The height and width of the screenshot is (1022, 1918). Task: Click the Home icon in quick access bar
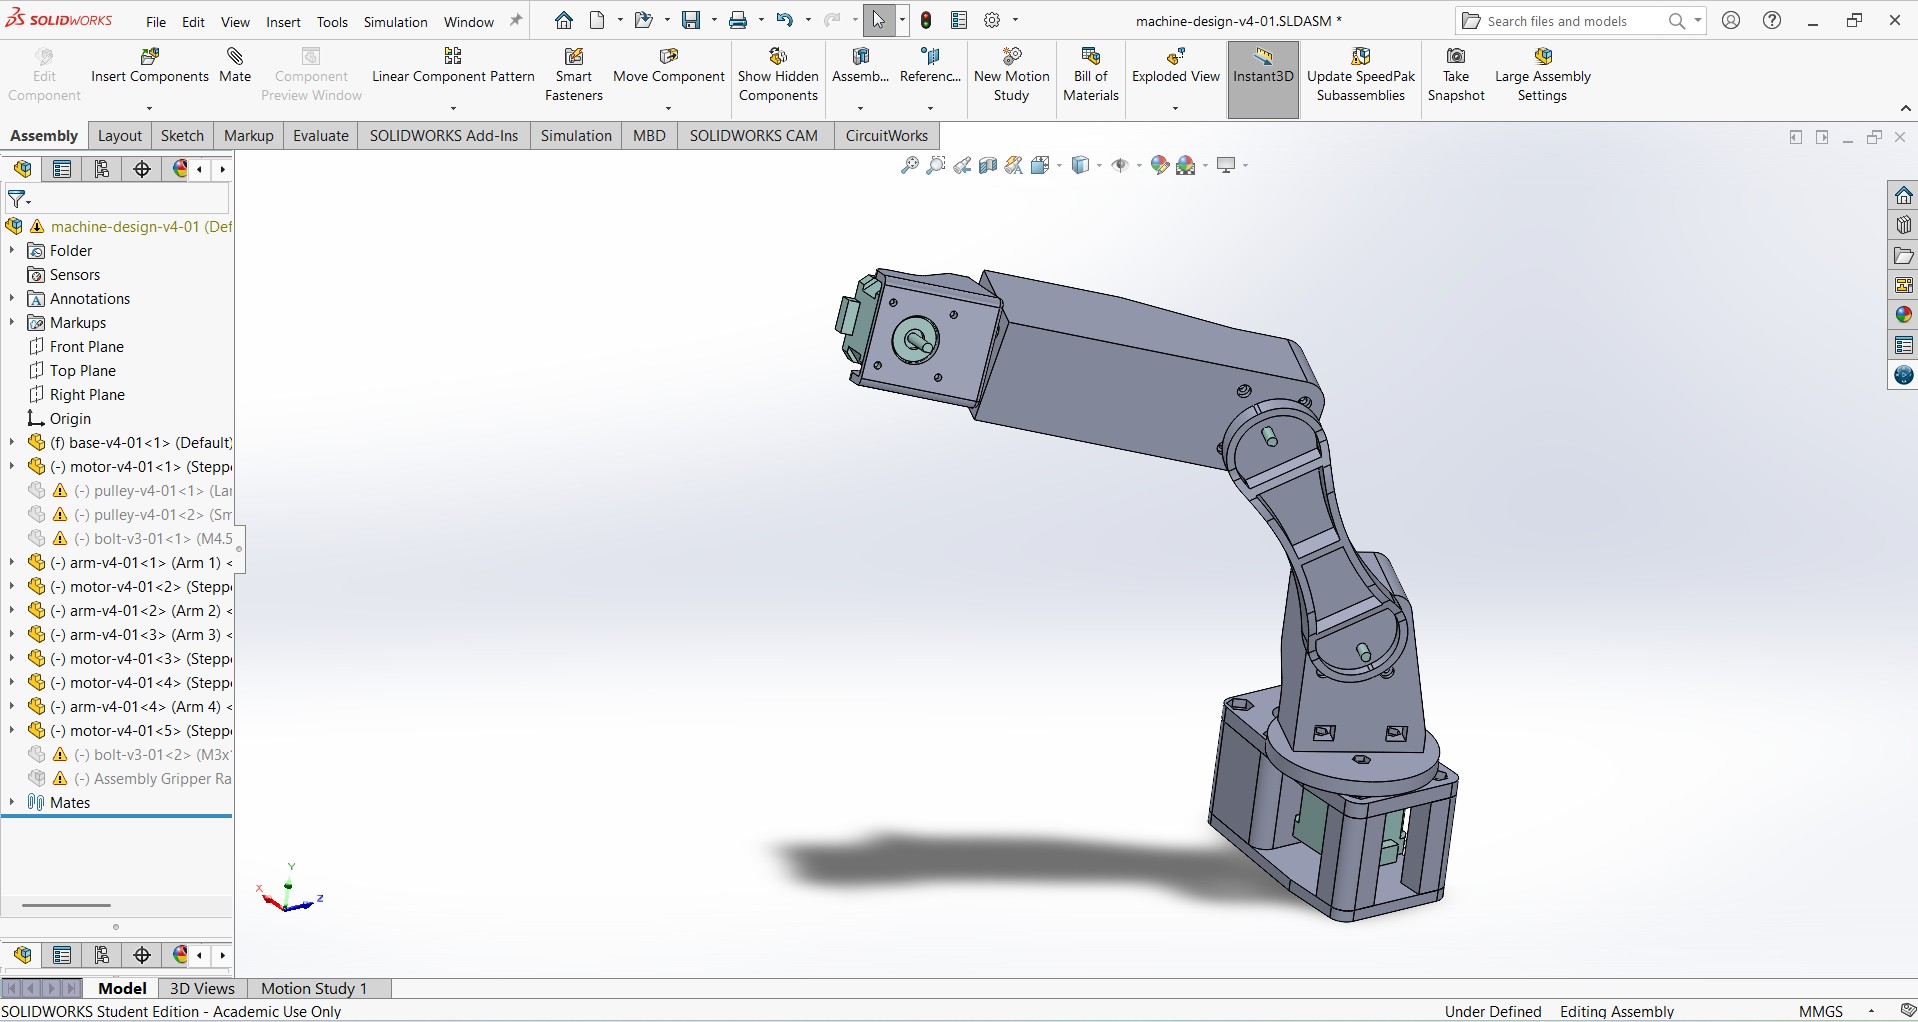pyautogui.click(x=564, y=20)
